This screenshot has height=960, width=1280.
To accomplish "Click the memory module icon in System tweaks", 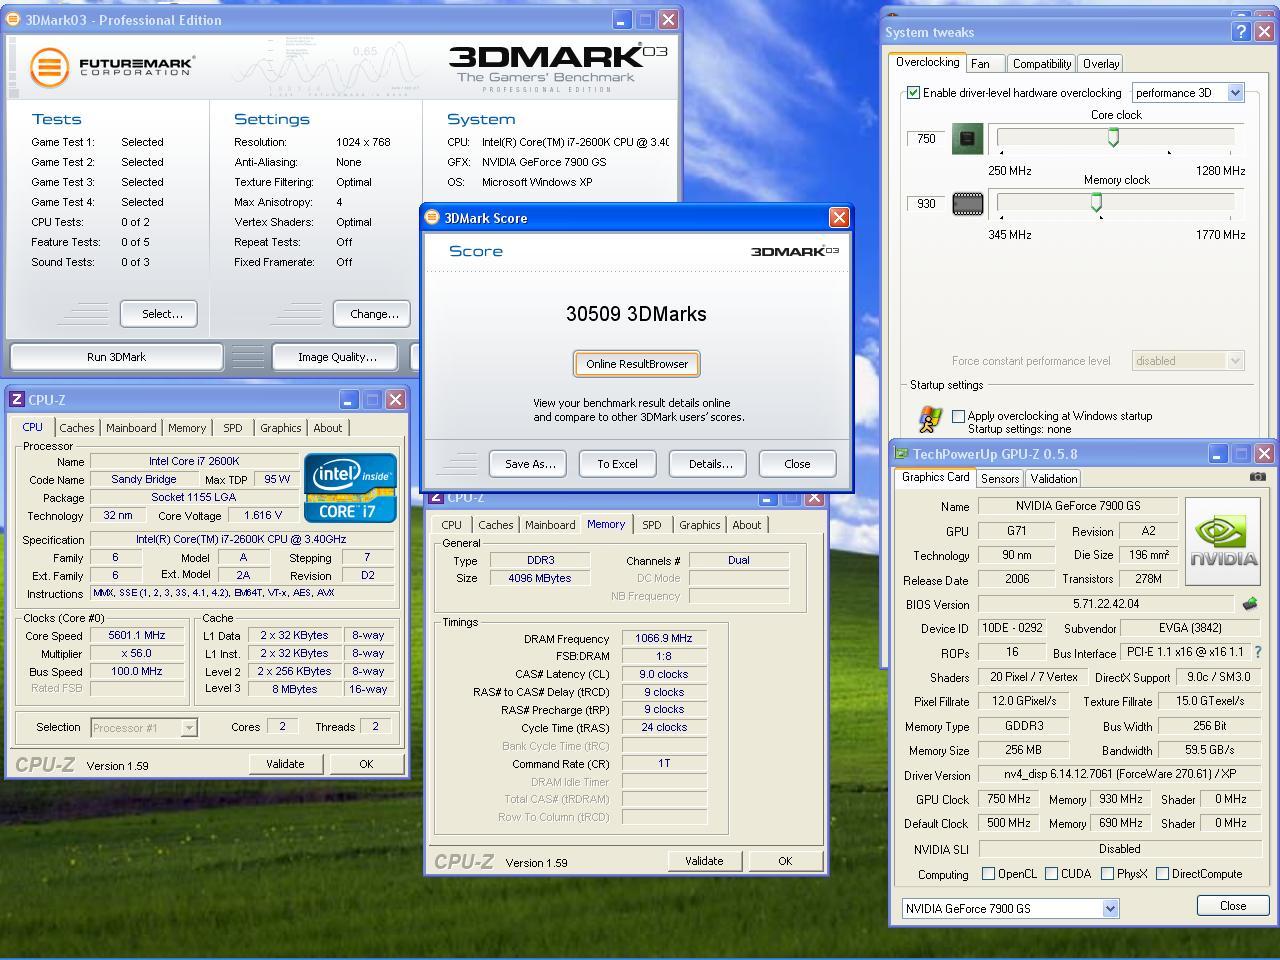I will point(967,204).
